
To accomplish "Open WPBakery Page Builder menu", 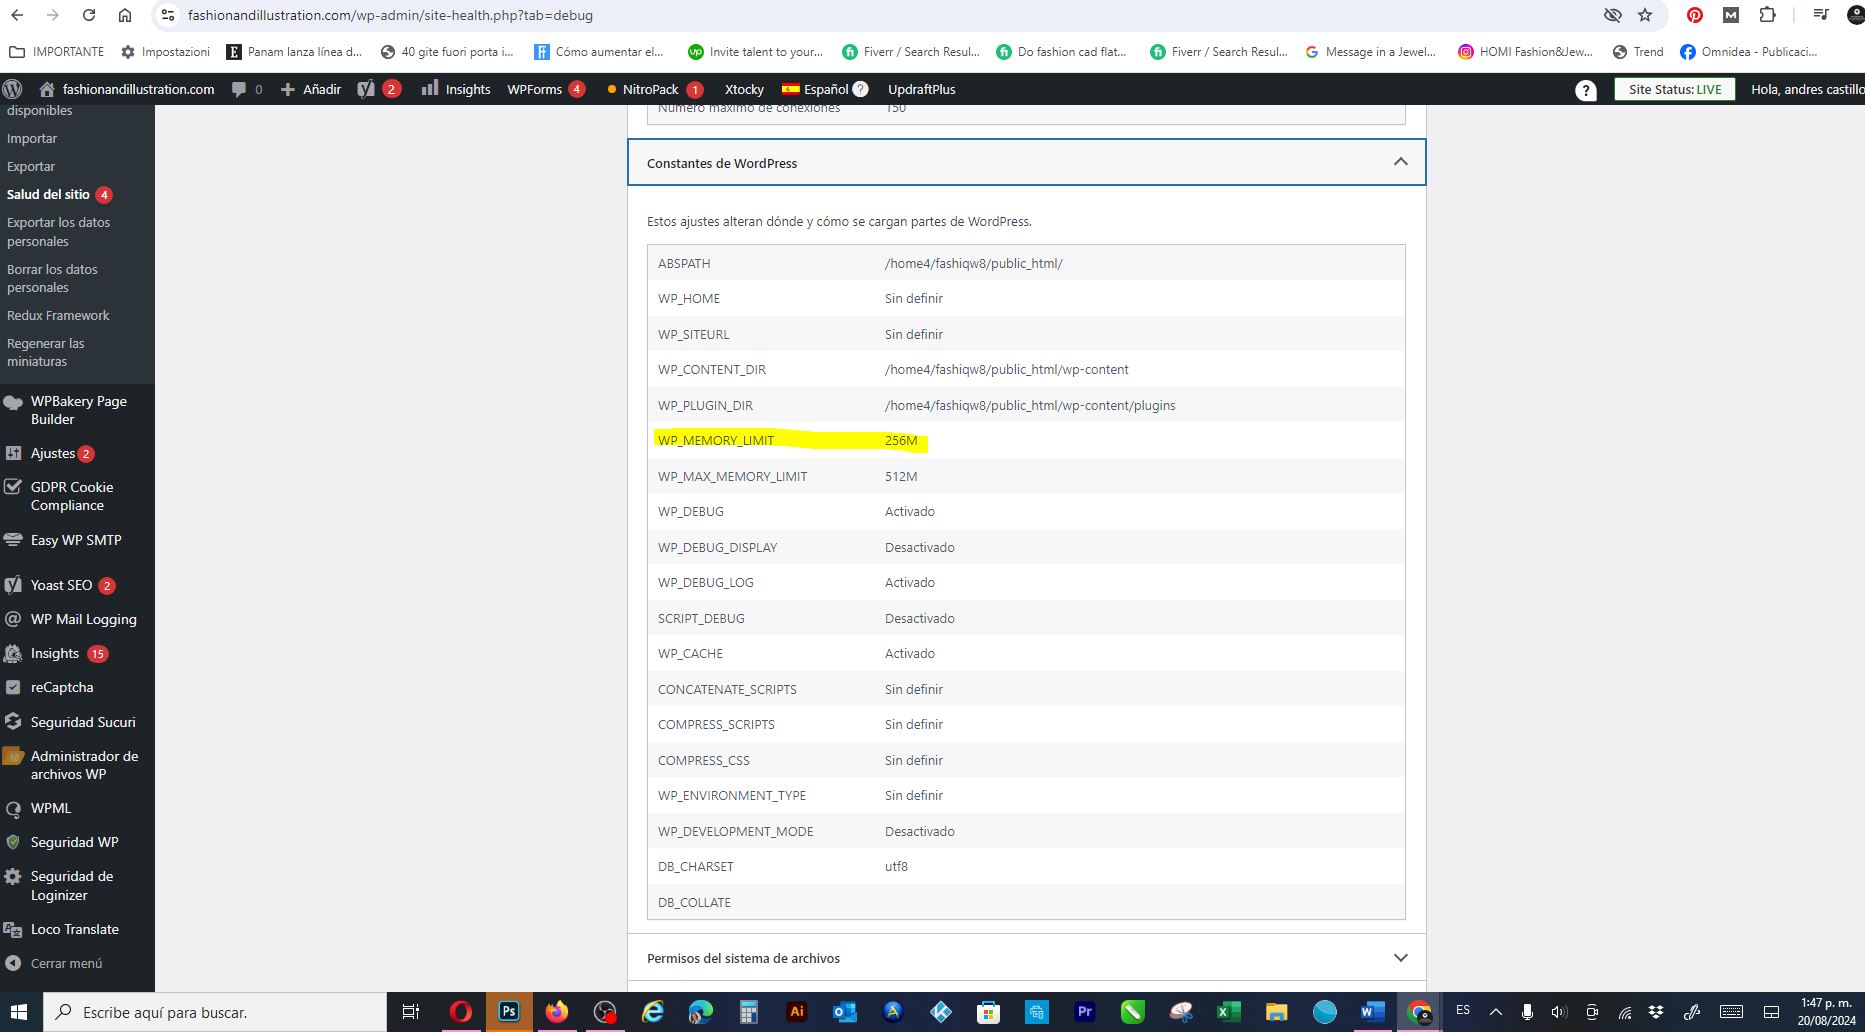I will point(77,410).
